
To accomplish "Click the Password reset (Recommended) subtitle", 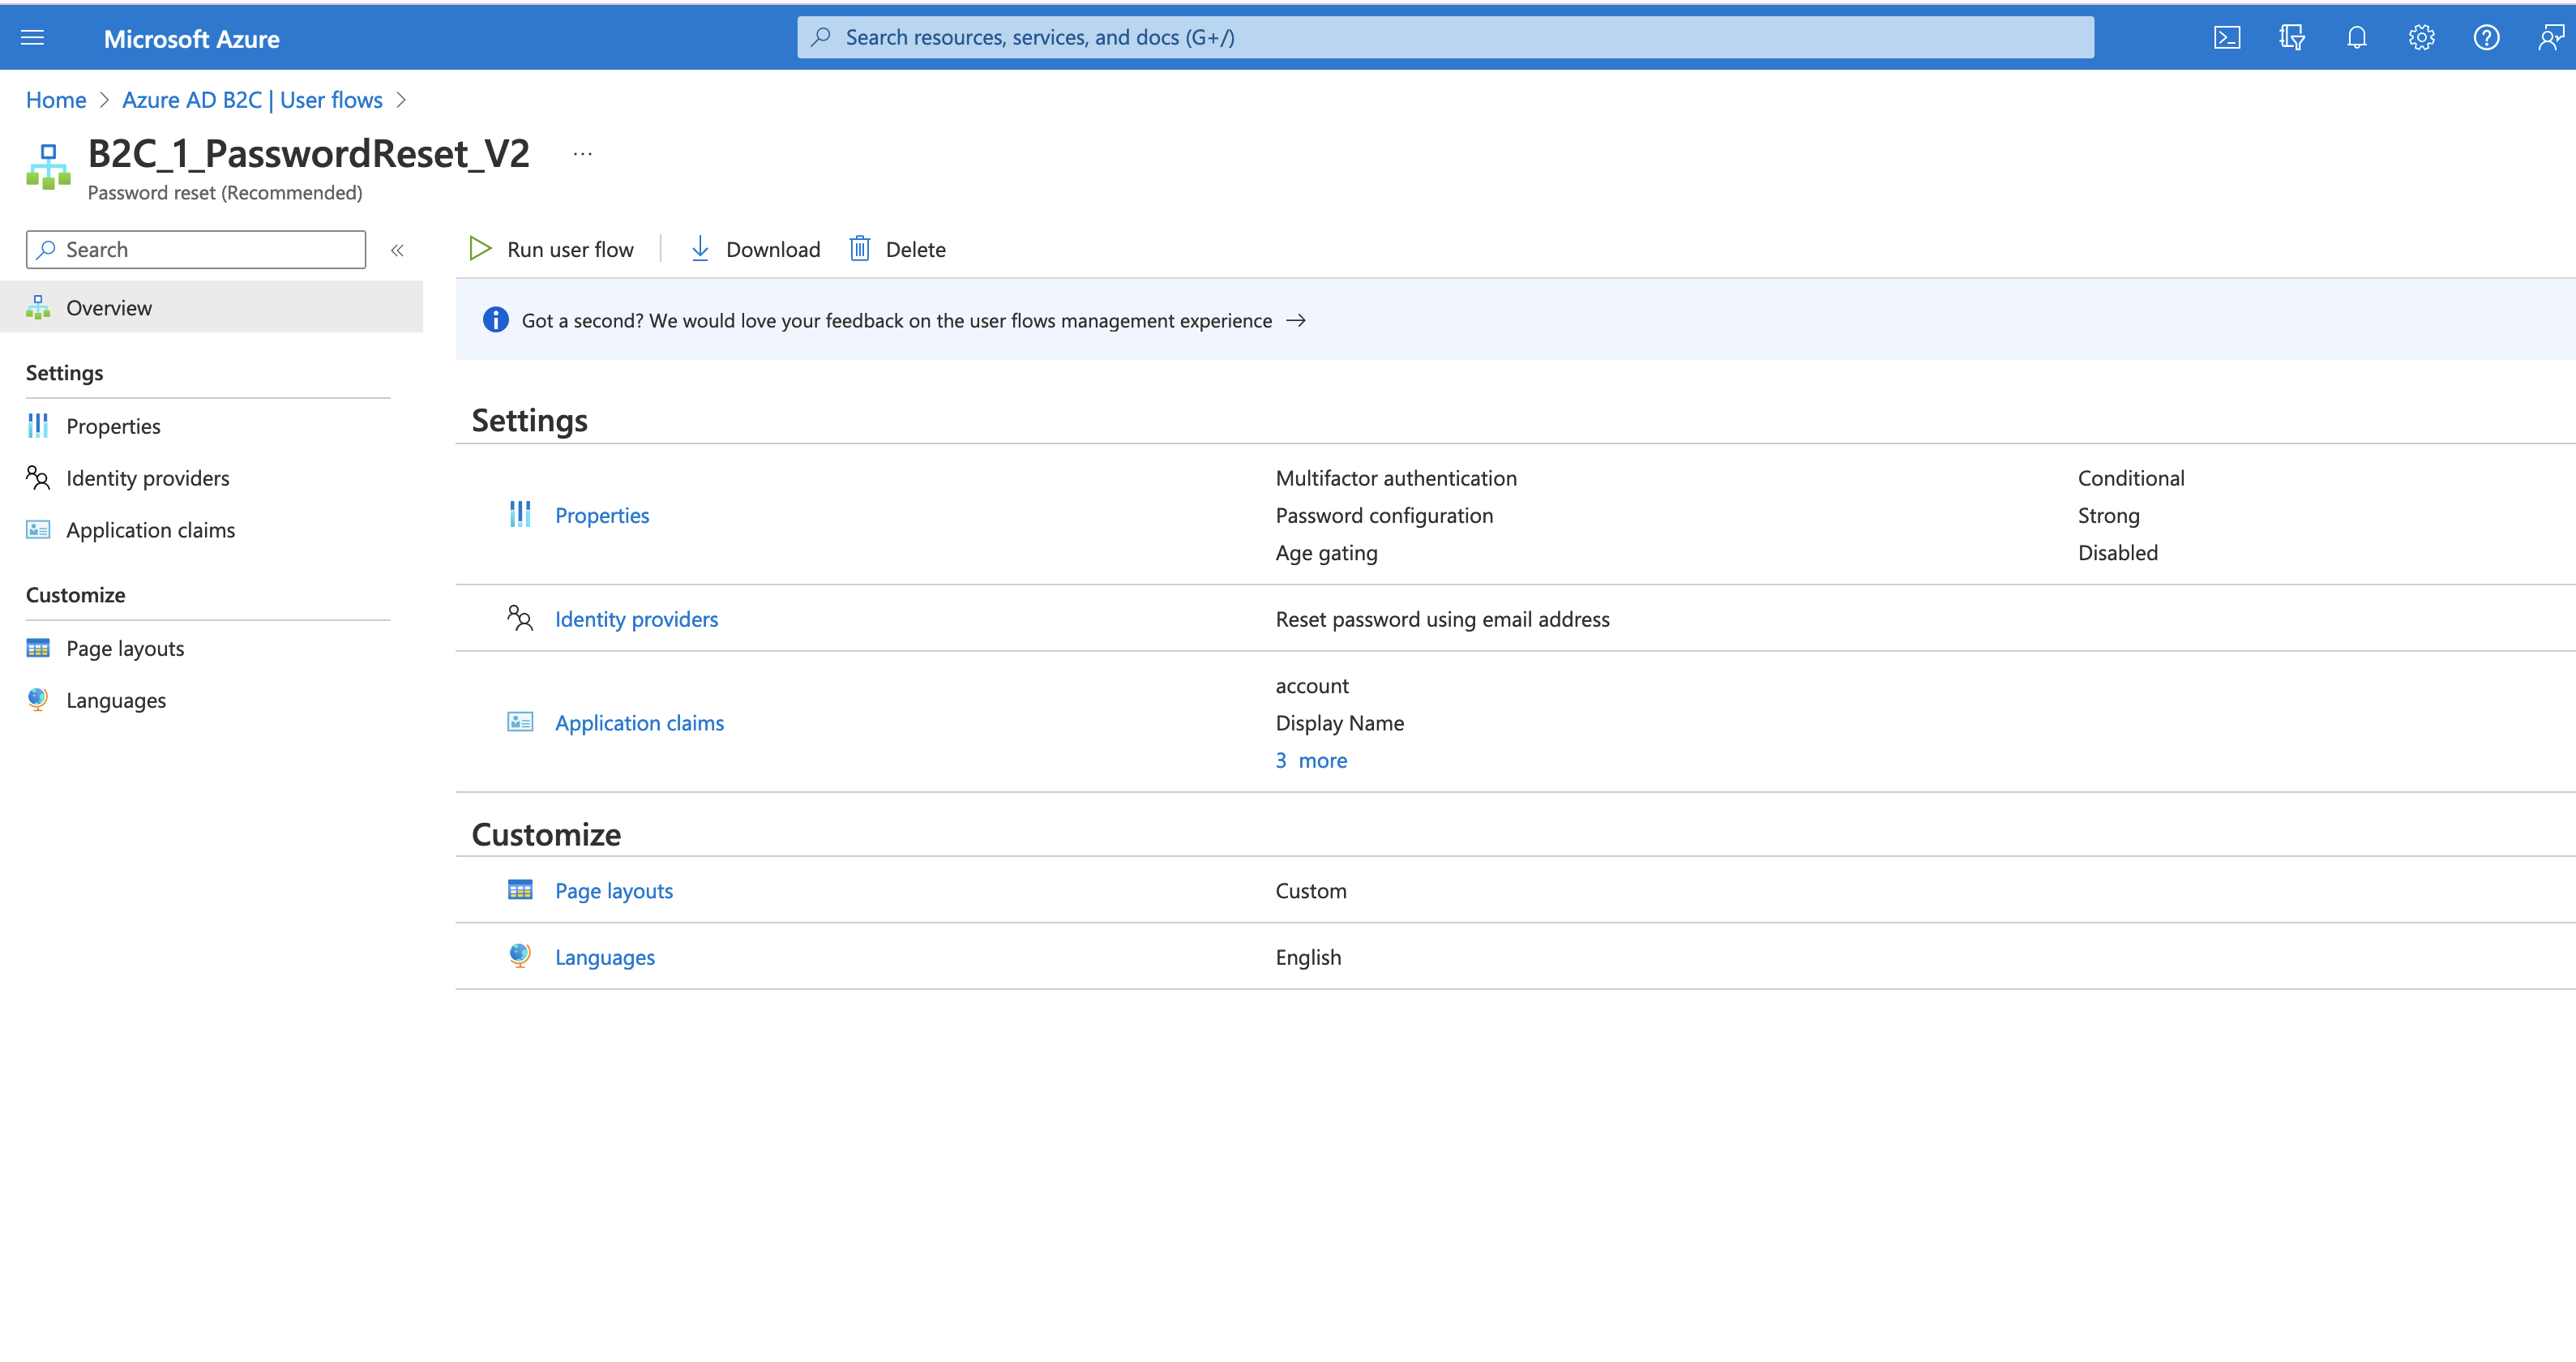I will [x=225, y=192].
